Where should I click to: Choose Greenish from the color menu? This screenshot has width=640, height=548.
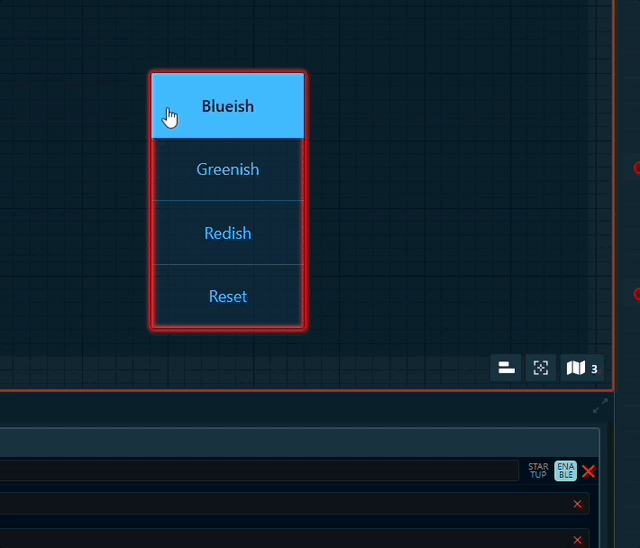point(228,169)
